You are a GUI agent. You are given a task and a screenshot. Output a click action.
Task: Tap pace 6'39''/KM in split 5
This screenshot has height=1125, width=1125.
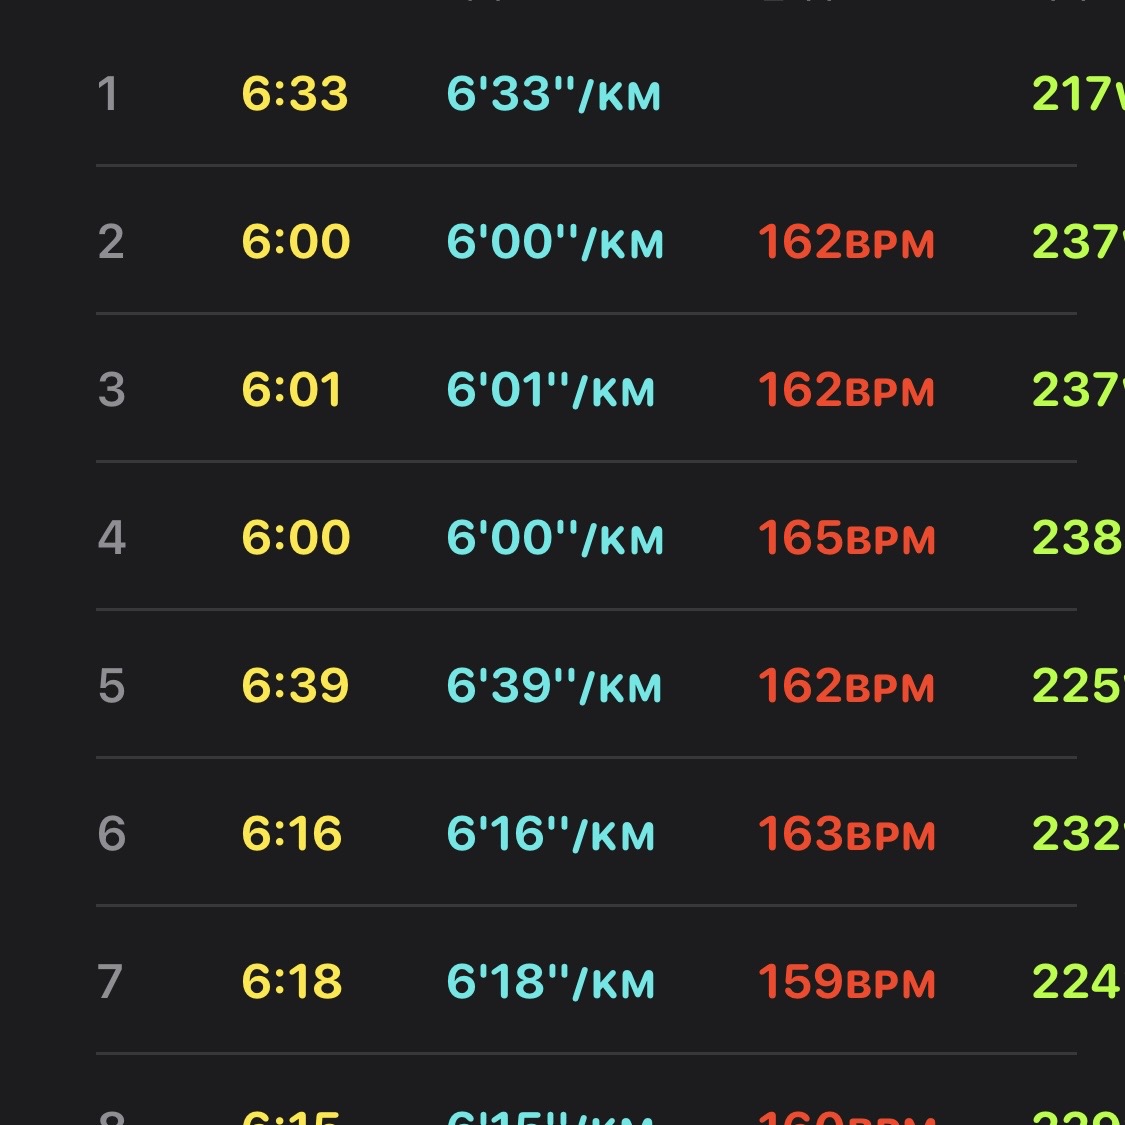(553, 685)
